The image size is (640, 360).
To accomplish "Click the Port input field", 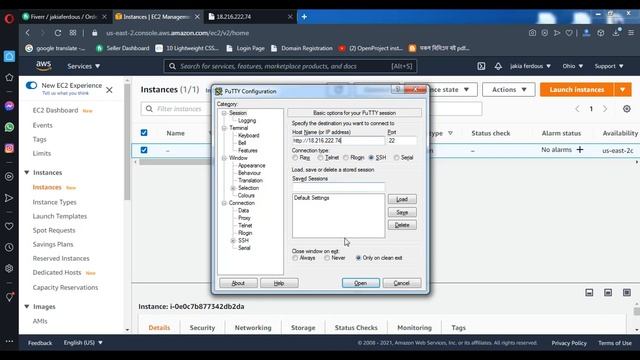I will pyautogui.click(x=402, y=140).
